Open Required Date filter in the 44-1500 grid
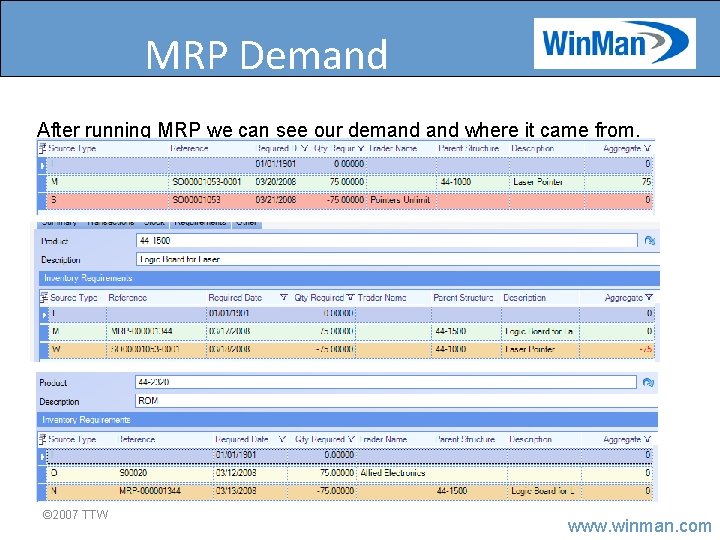 coord(284,298)
